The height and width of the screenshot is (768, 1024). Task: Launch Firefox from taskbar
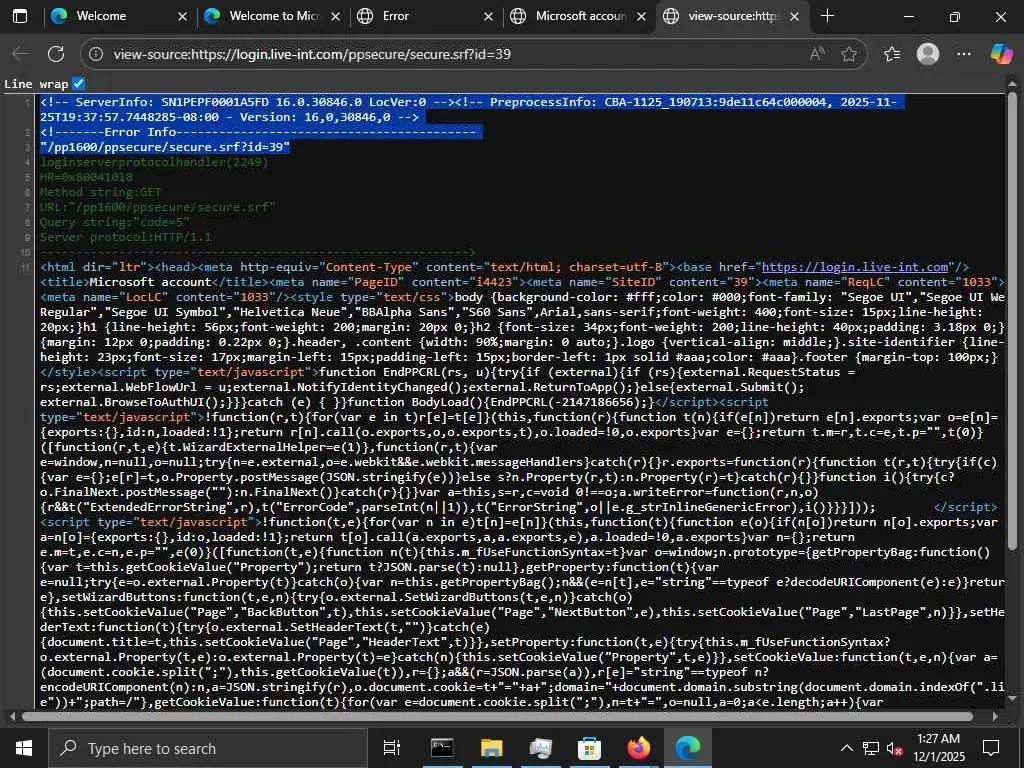coord(639,748)
